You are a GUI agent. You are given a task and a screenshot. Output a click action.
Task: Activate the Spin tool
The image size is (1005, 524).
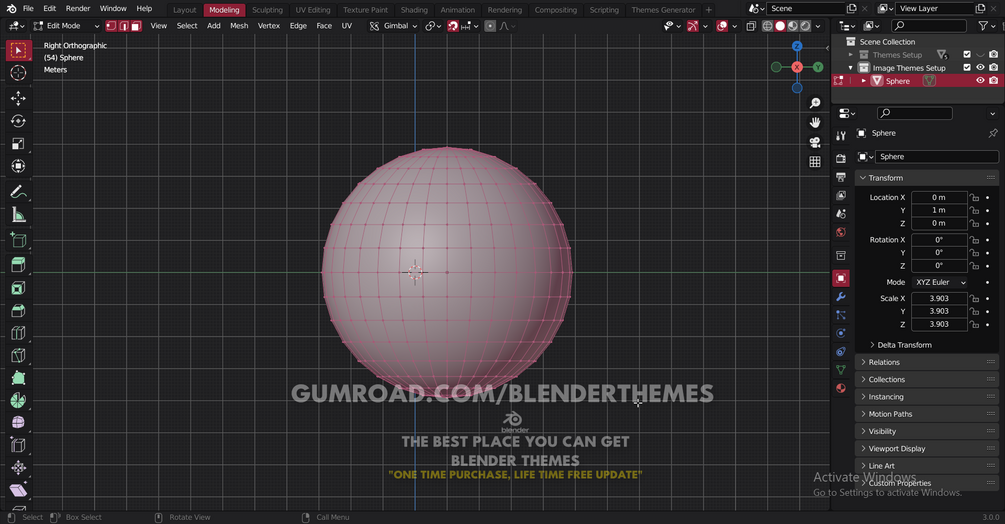click(18, 400)
